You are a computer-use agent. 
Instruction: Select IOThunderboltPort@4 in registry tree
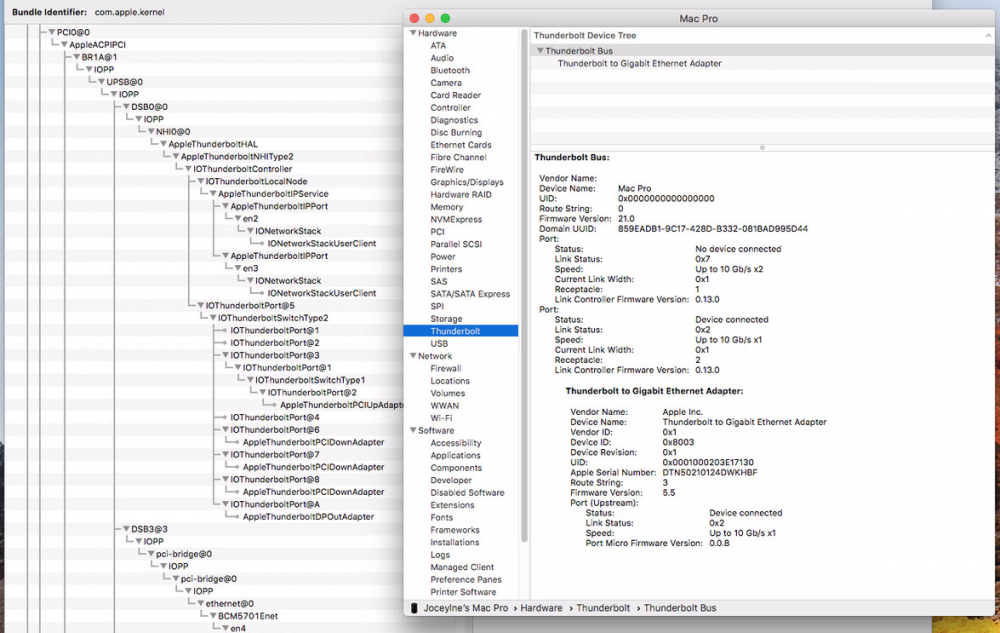pyautogui.click(x=274, y=418)
